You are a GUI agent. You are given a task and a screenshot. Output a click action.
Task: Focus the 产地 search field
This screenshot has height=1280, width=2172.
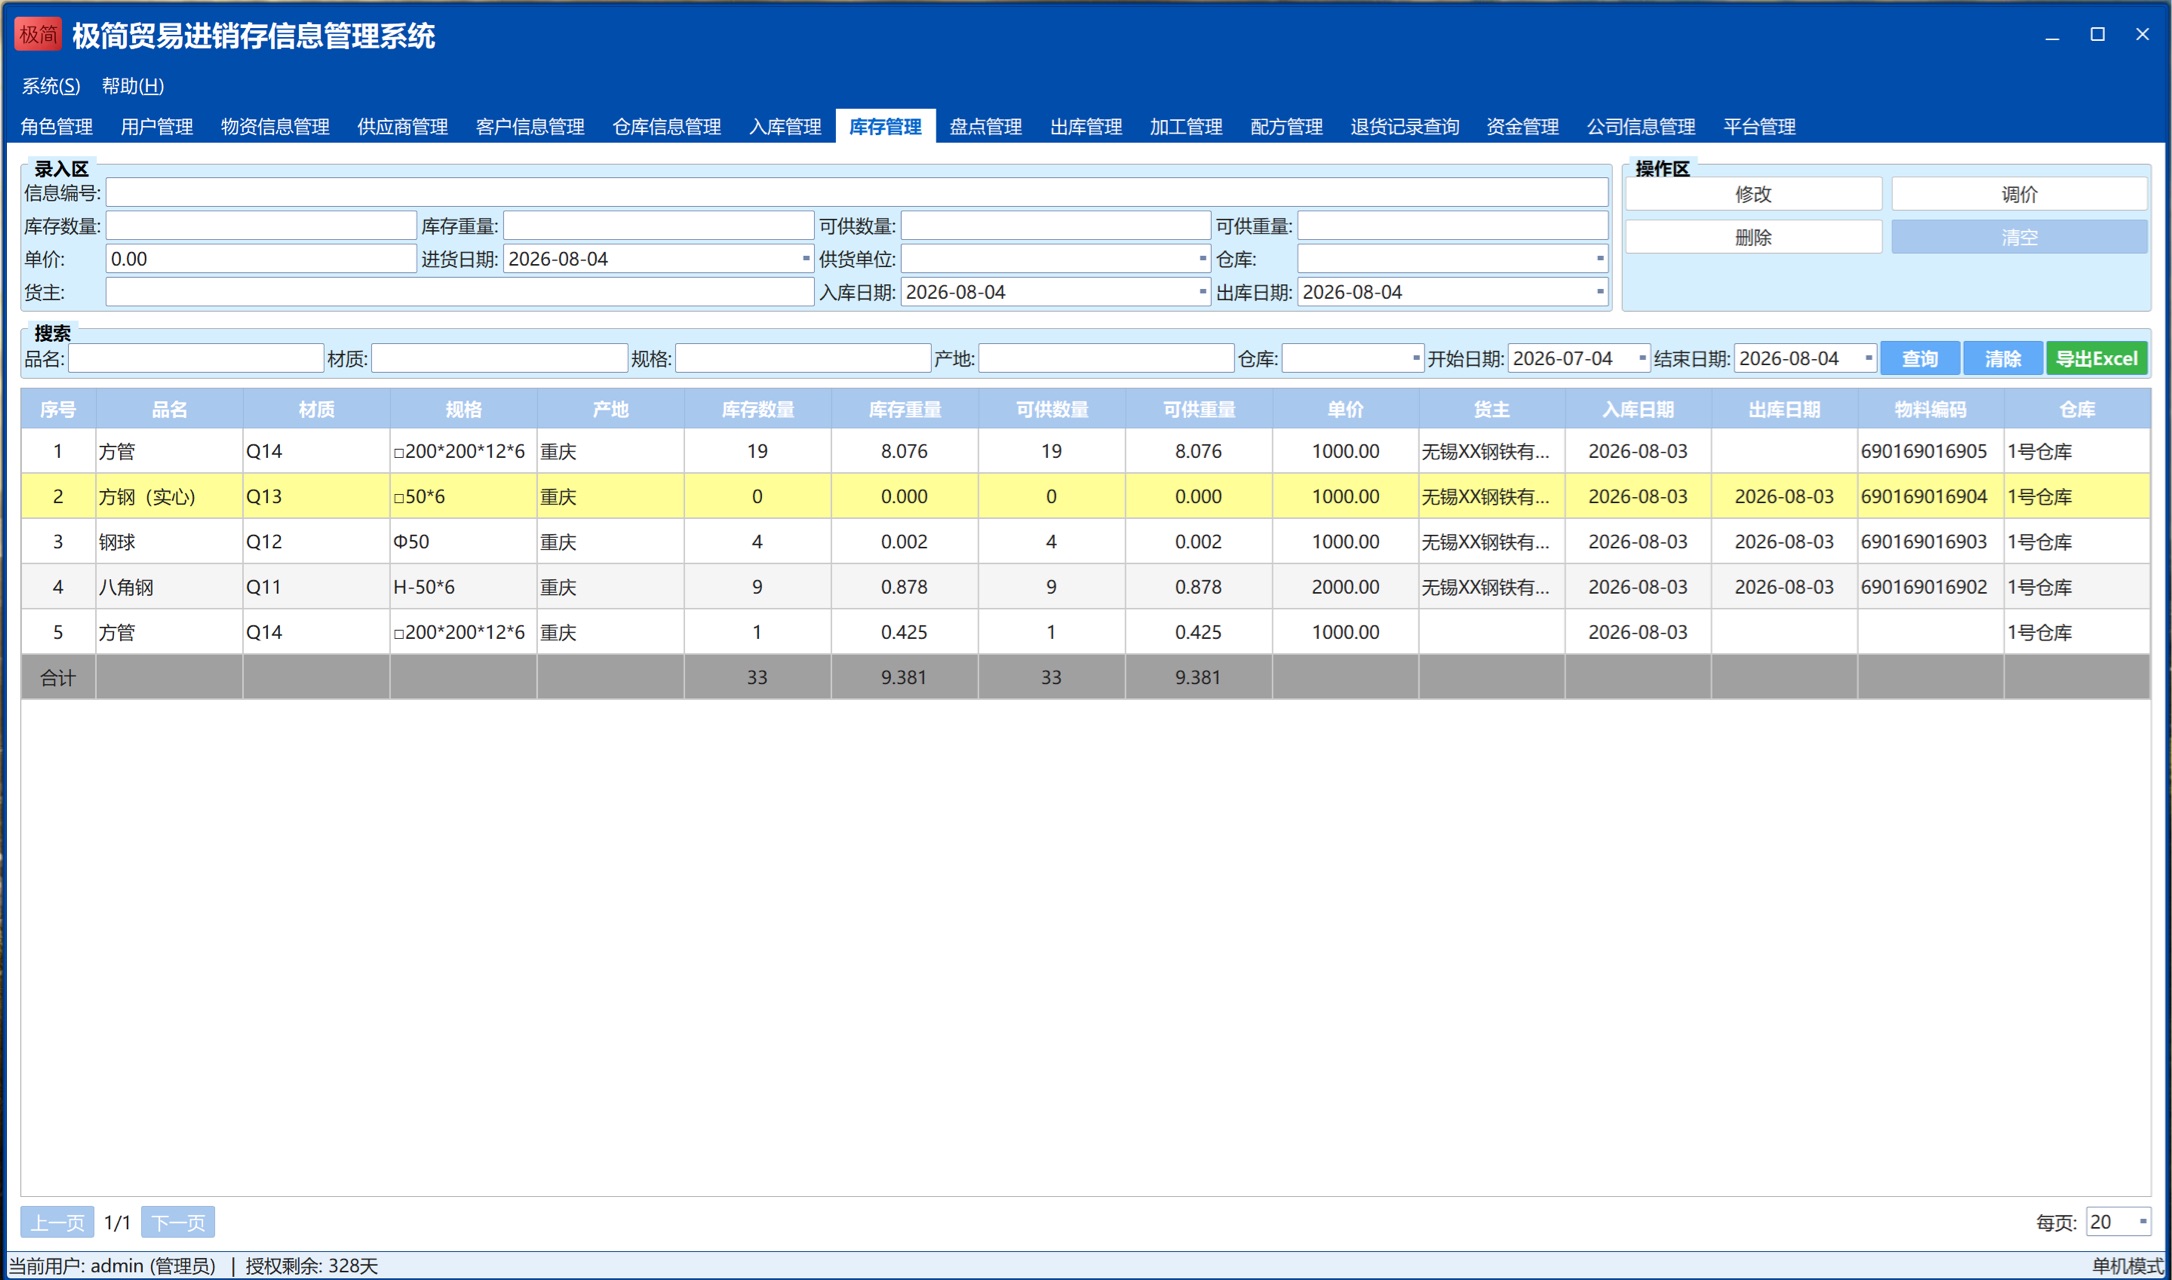coord(1106,358)
